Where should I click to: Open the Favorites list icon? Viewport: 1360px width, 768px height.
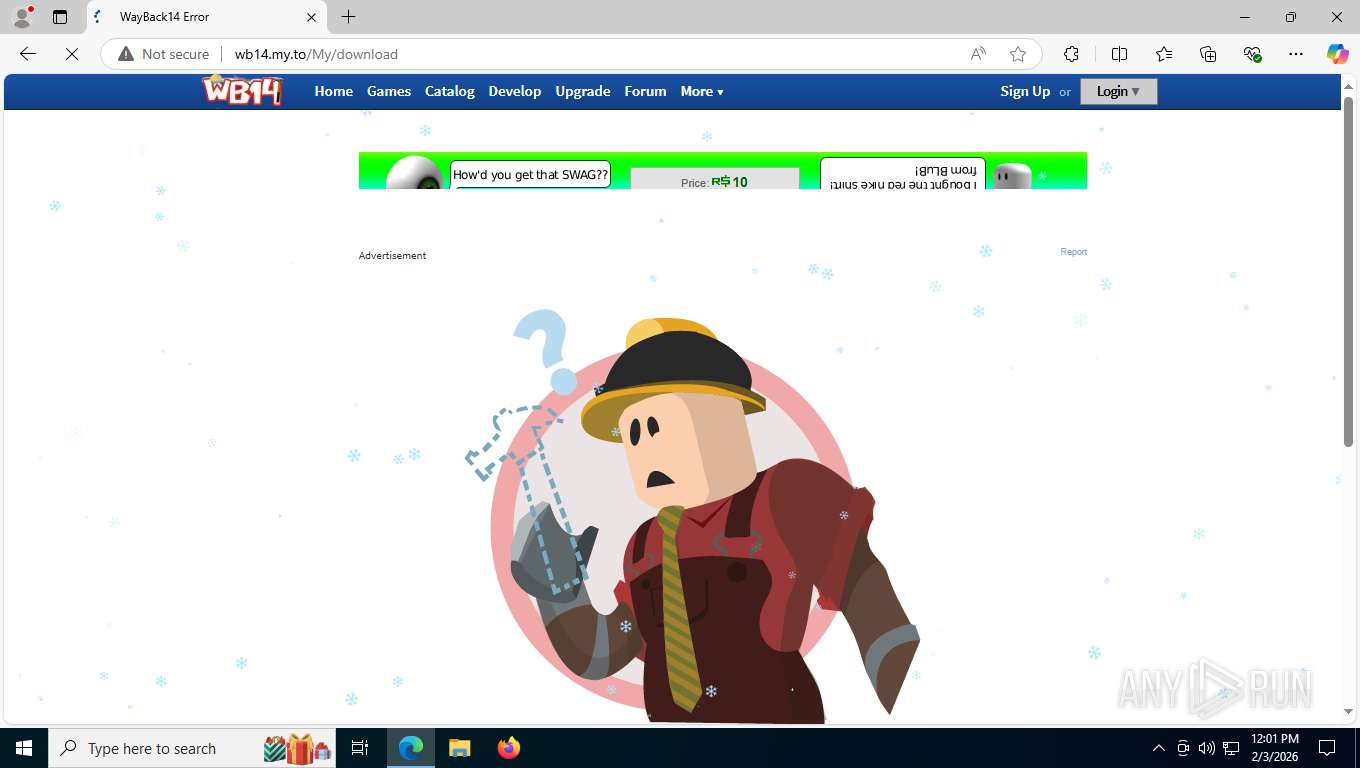pyautogui.click(x=1164, y=54)
